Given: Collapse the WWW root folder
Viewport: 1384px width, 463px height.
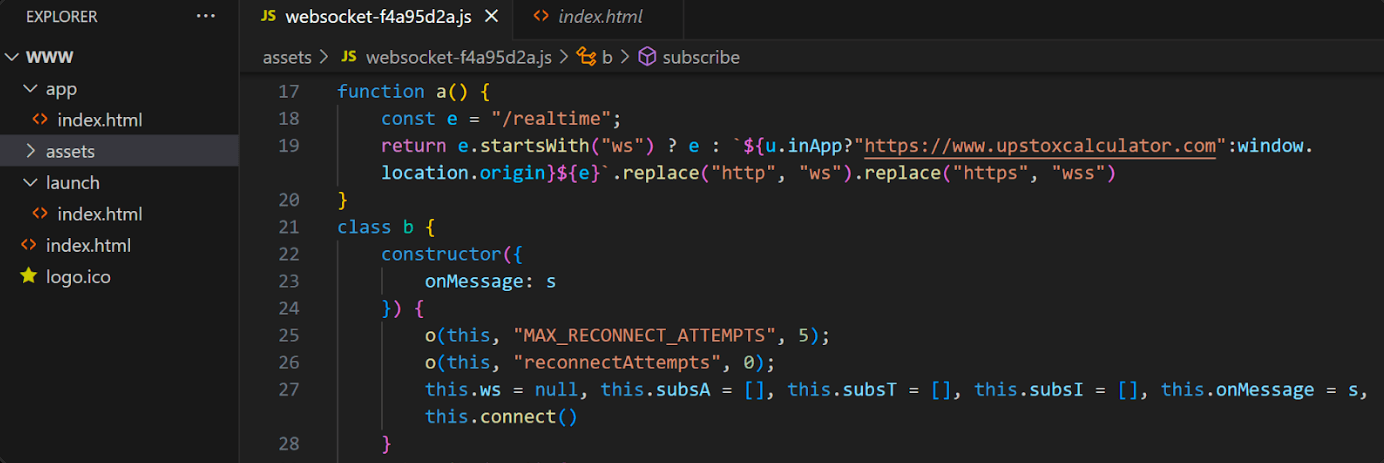Looking at the screenshot, I should pos(12,57).
